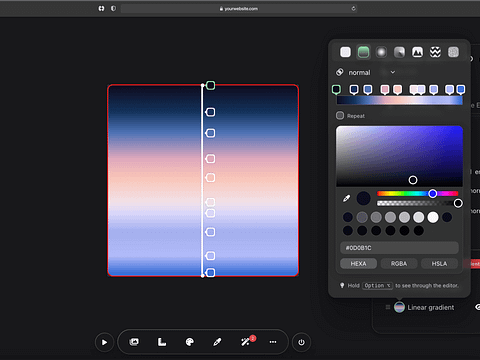Click the #0D0B1C hex value field
The image size is (480, 360).
pyautogui.click(x=399, y=248)
